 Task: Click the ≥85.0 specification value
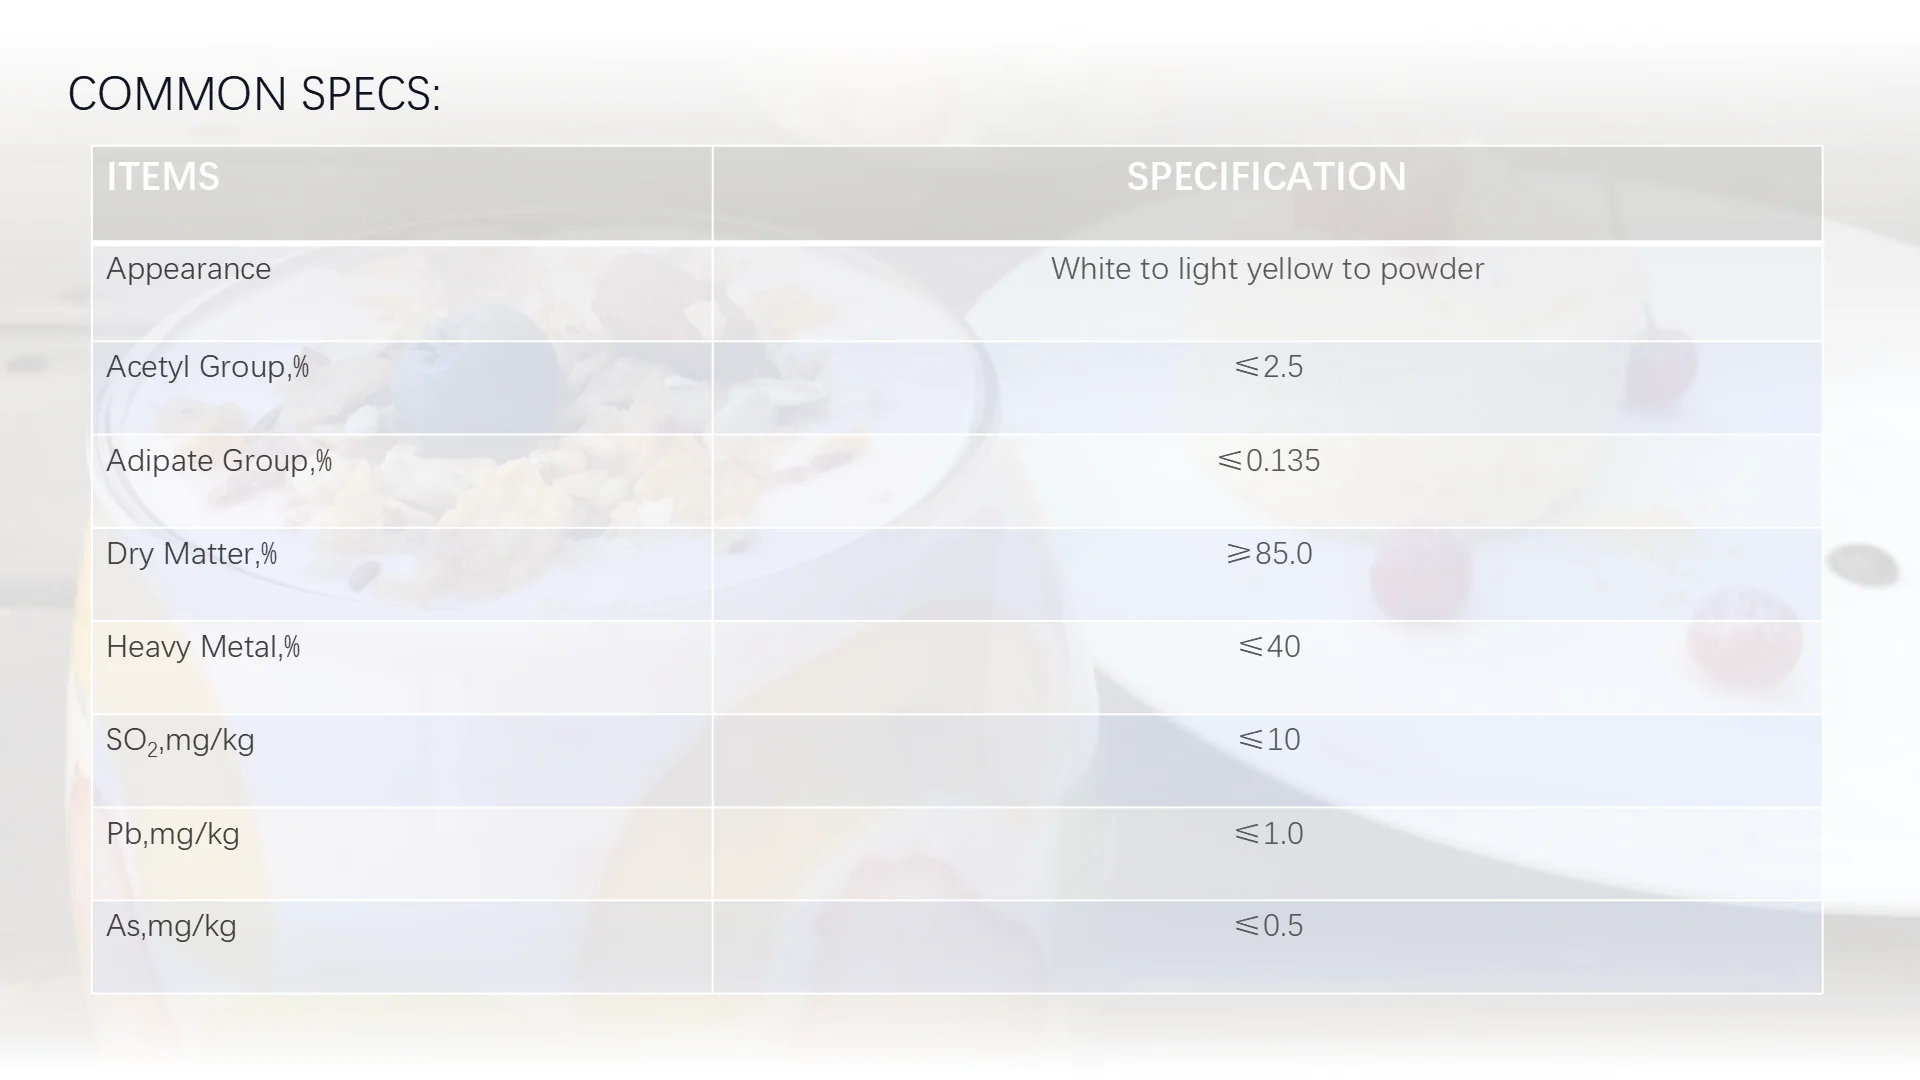click(x=1268, y=554)
